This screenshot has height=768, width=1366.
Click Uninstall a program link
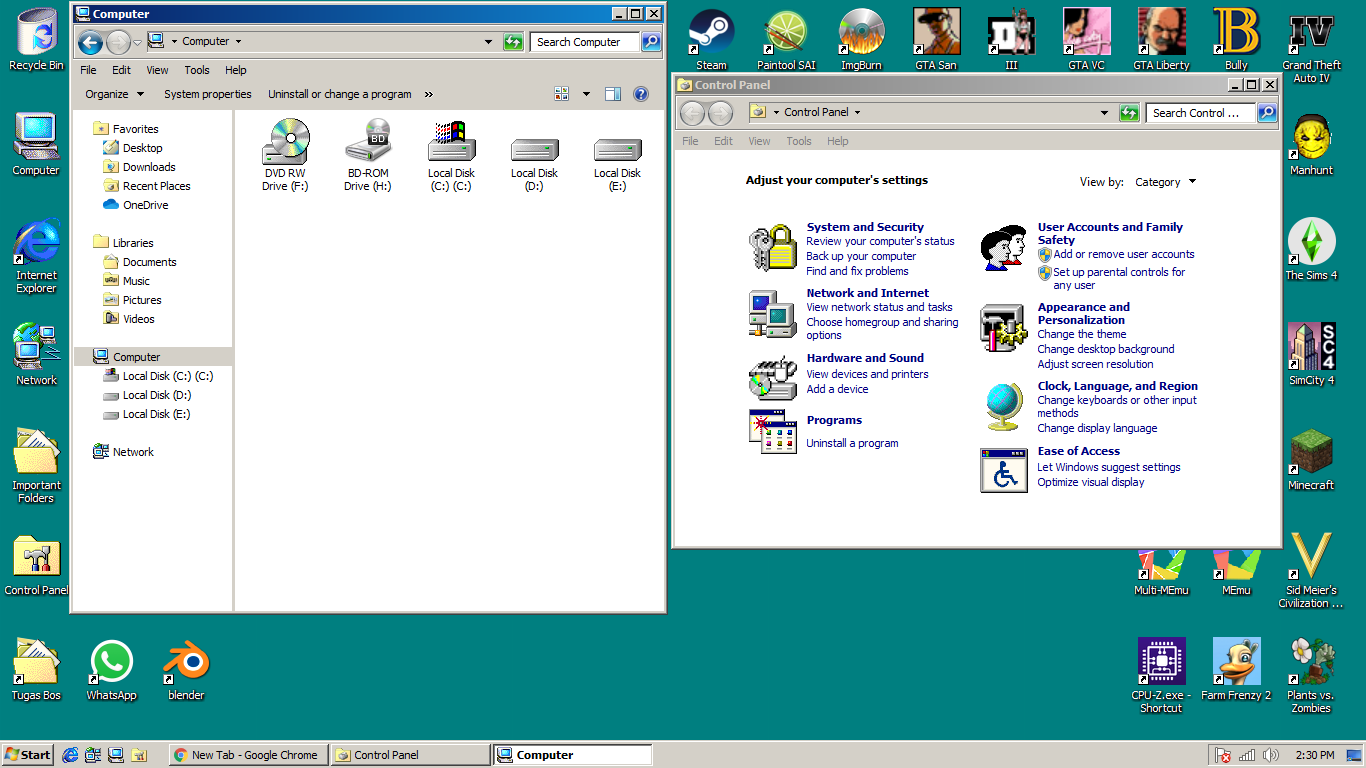(852, 443)
